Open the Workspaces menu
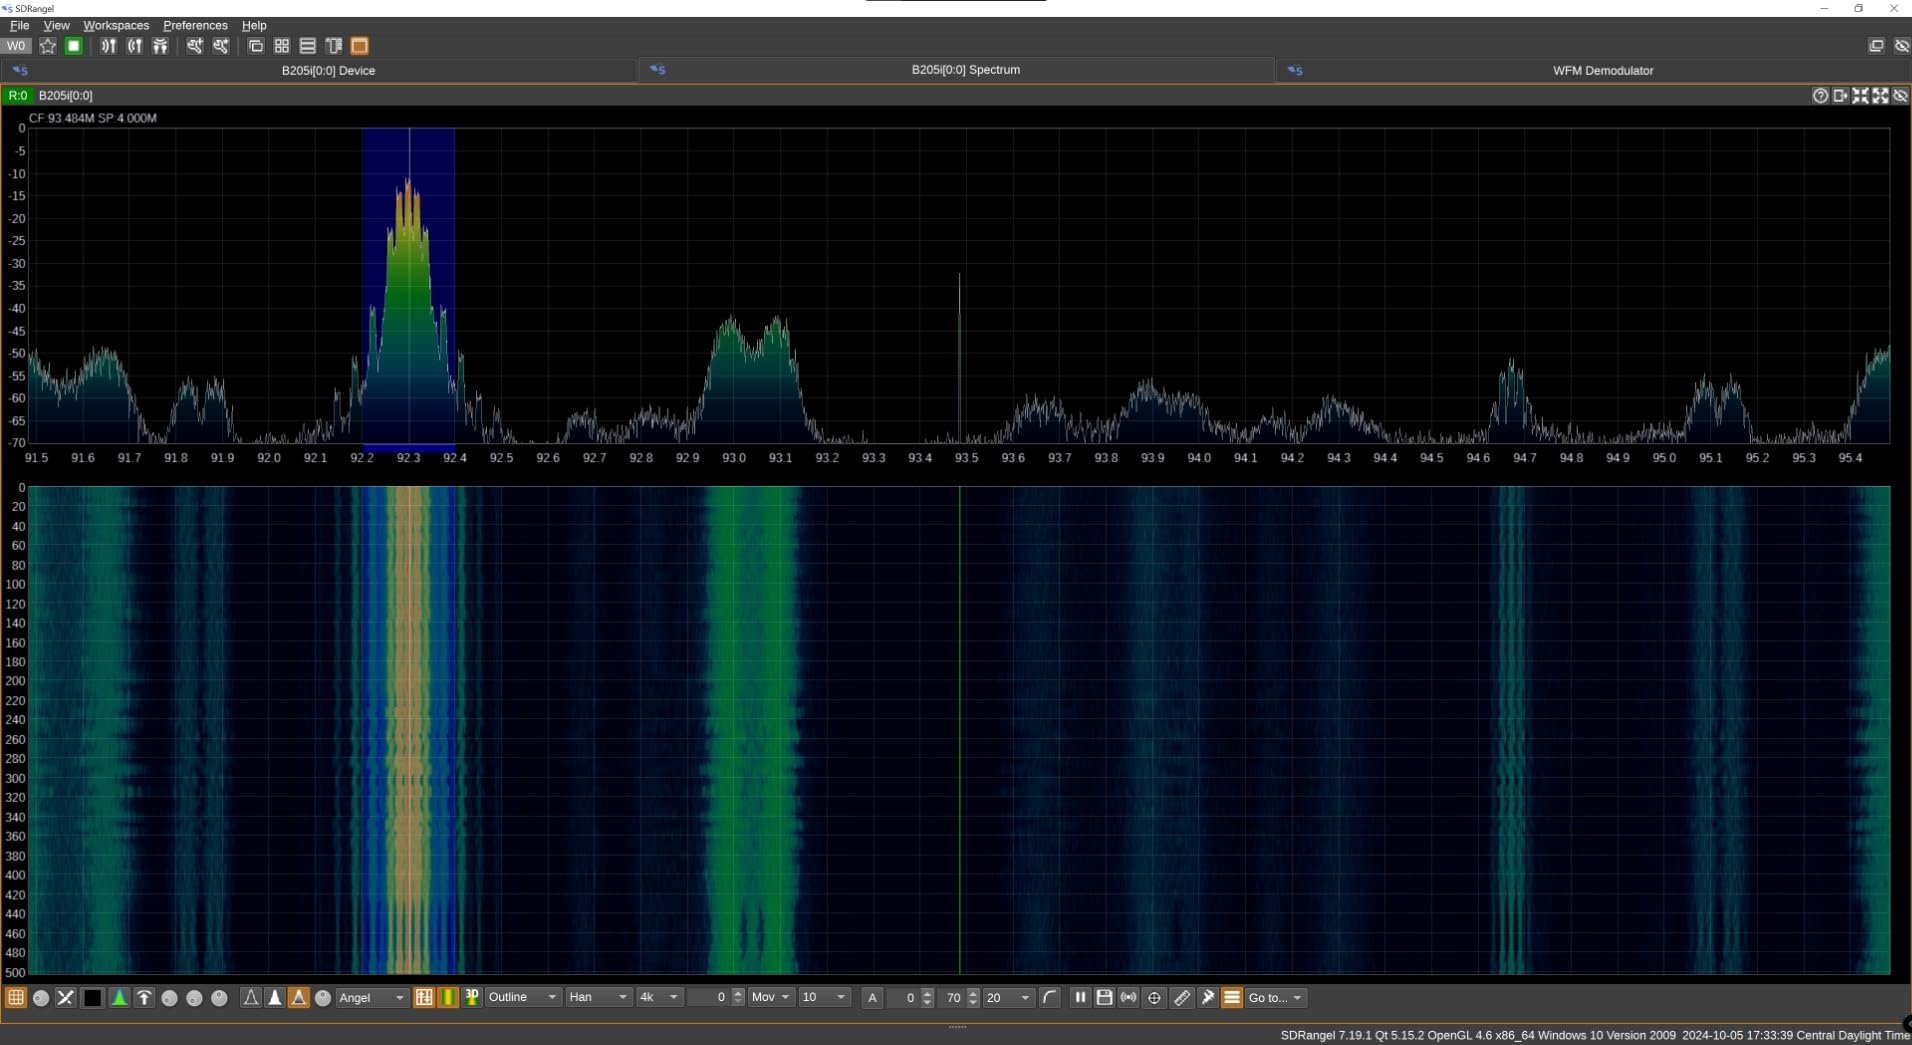The width and height of the screenshot is (1912, 1045). 116,25
